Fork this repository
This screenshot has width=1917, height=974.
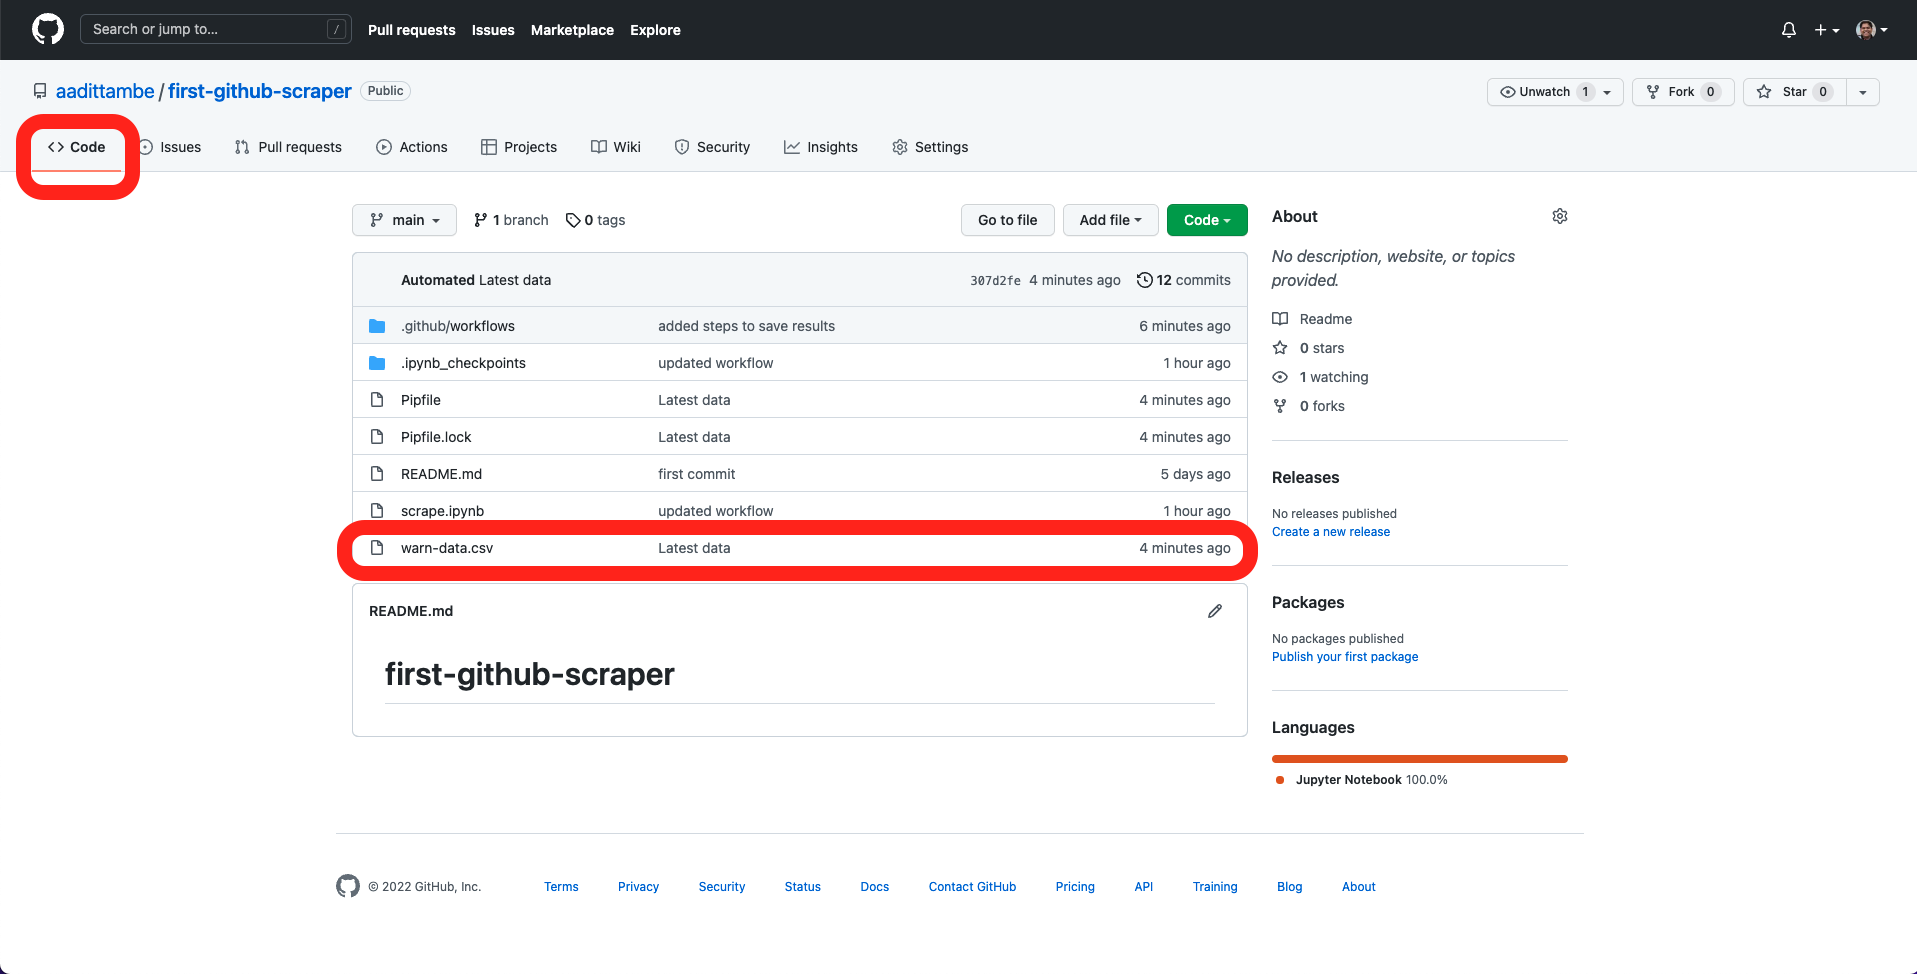(x=1683, y=92)
